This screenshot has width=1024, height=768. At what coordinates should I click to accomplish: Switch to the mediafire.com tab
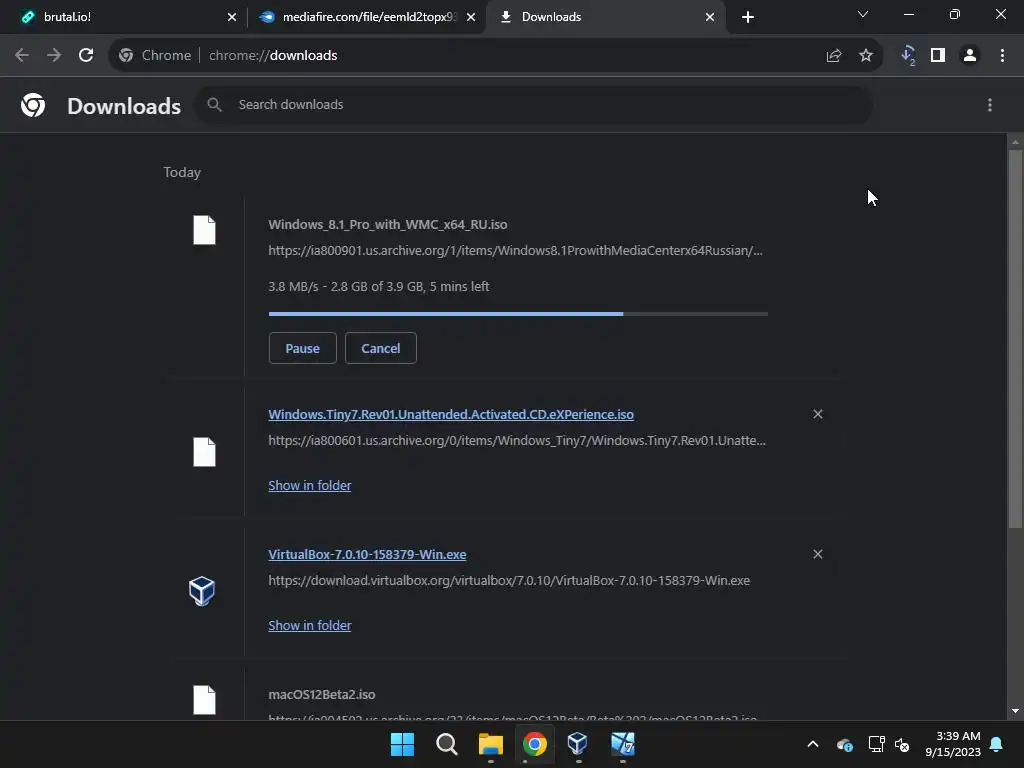pos(366,17)
